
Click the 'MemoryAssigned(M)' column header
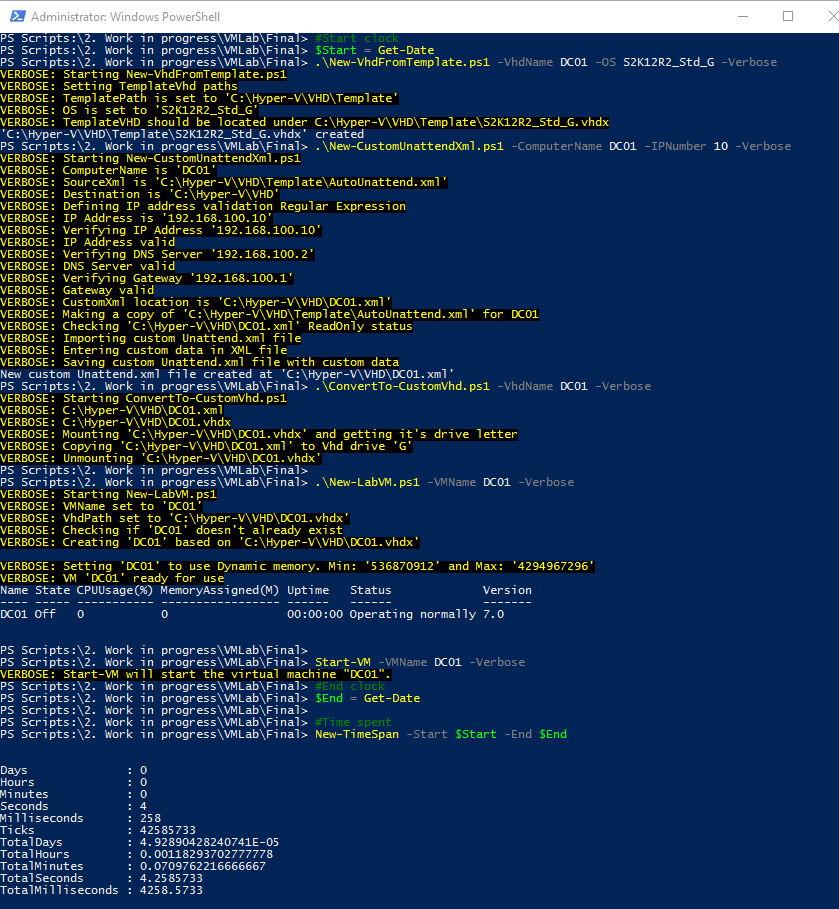pyautogui.click(x=220, y=590)
